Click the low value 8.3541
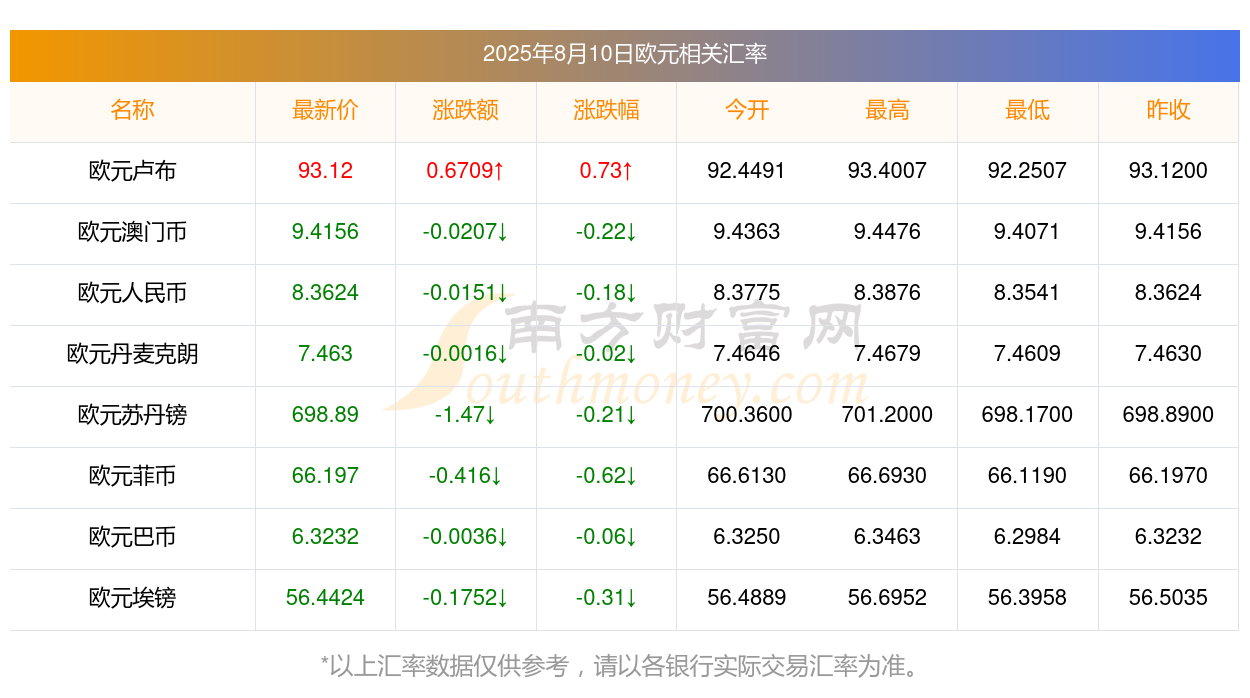The image size is (1250, 698). pos(1028,293)
